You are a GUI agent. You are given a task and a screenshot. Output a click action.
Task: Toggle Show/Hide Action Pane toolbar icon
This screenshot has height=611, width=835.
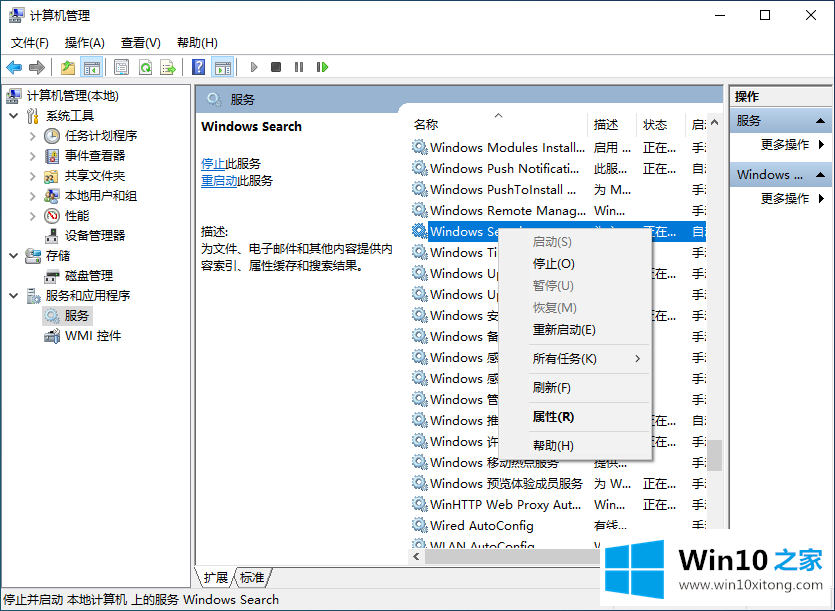click(x=223, y=67)
